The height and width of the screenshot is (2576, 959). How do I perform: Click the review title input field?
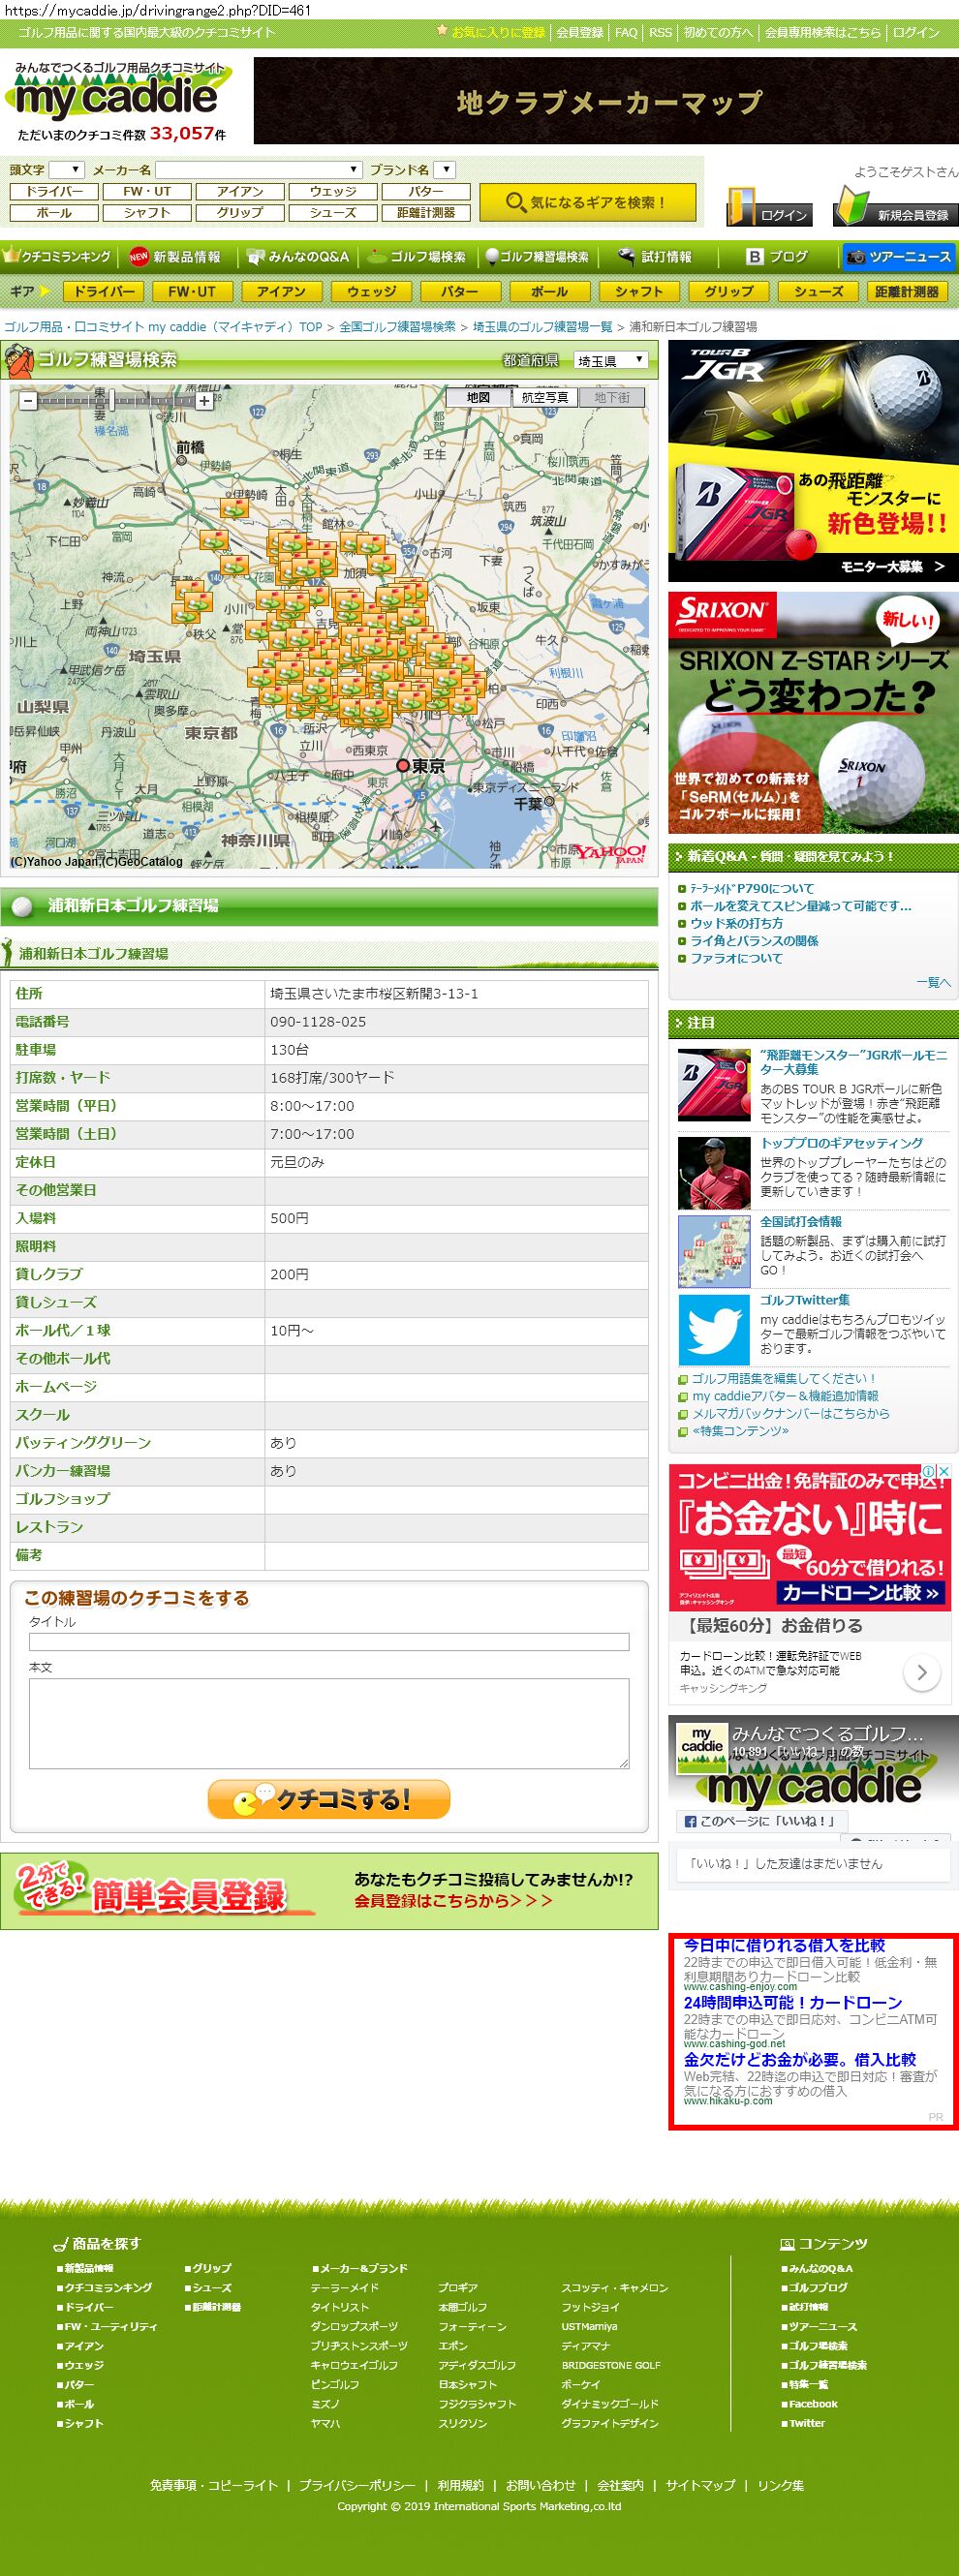[329, 1641]
